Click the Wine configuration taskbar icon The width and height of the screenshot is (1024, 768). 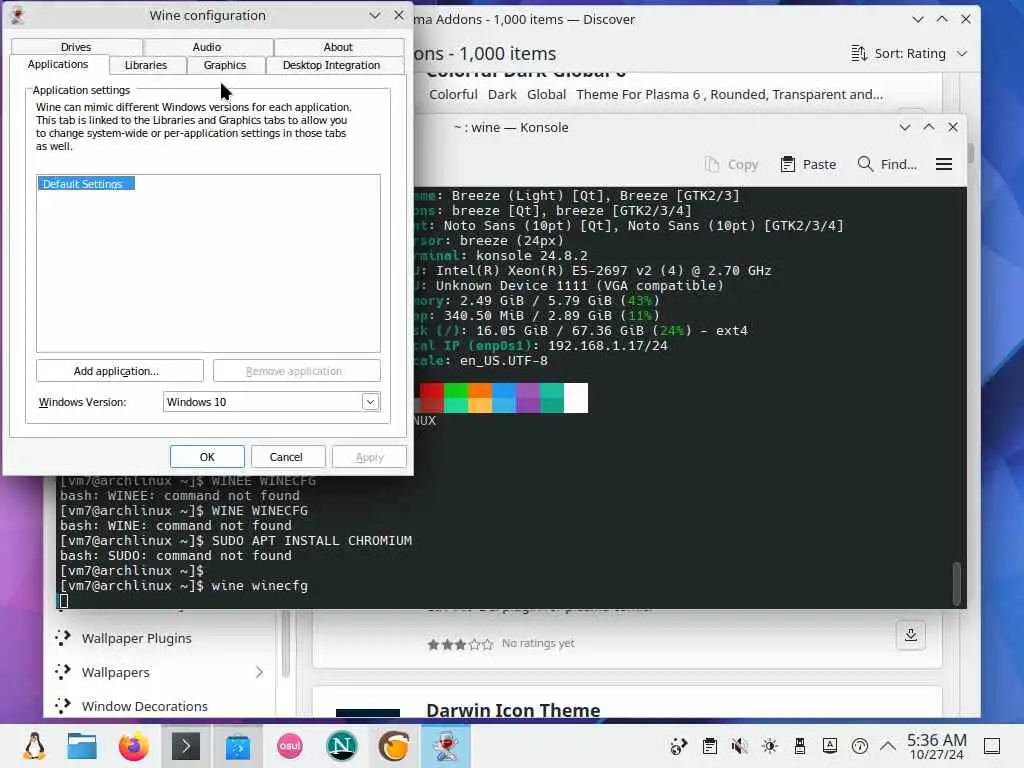446,746
